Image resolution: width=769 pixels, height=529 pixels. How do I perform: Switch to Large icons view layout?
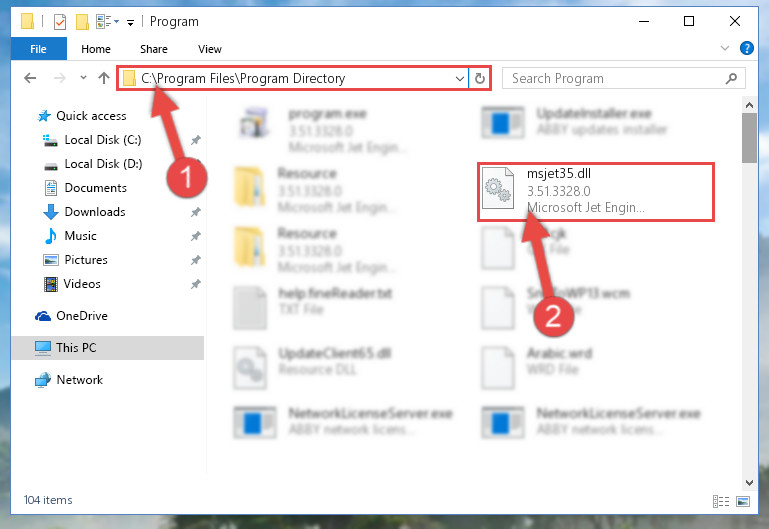pos(743,501)
